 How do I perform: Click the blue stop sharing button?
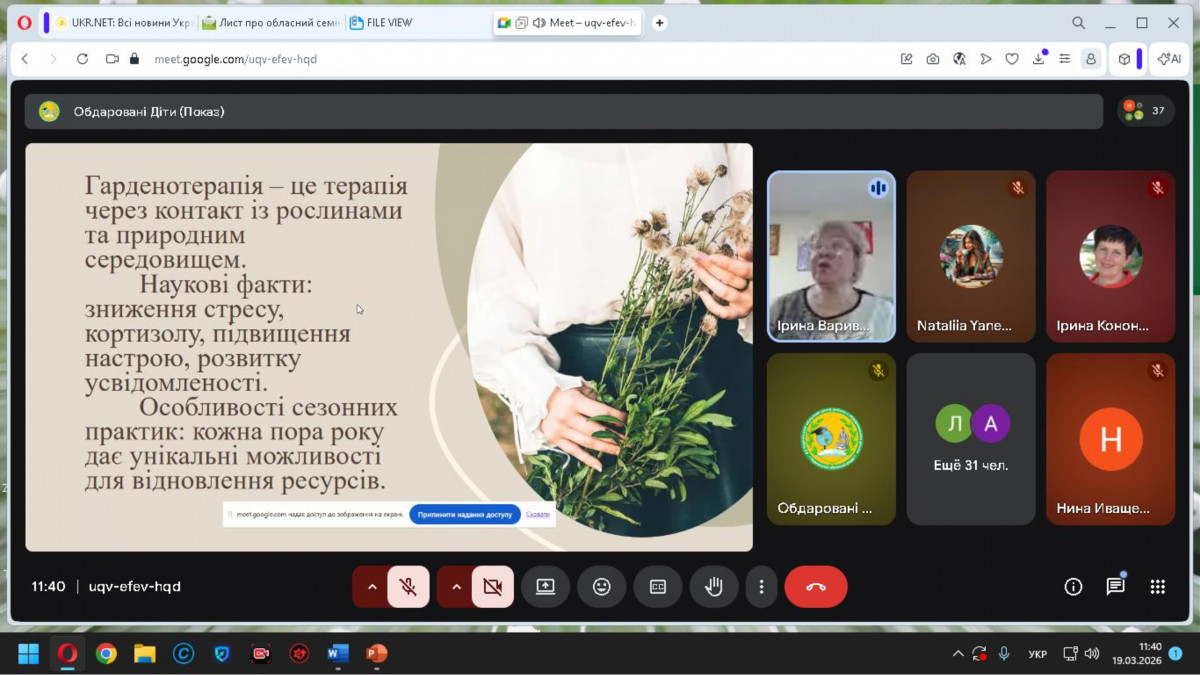click(465, 514)
